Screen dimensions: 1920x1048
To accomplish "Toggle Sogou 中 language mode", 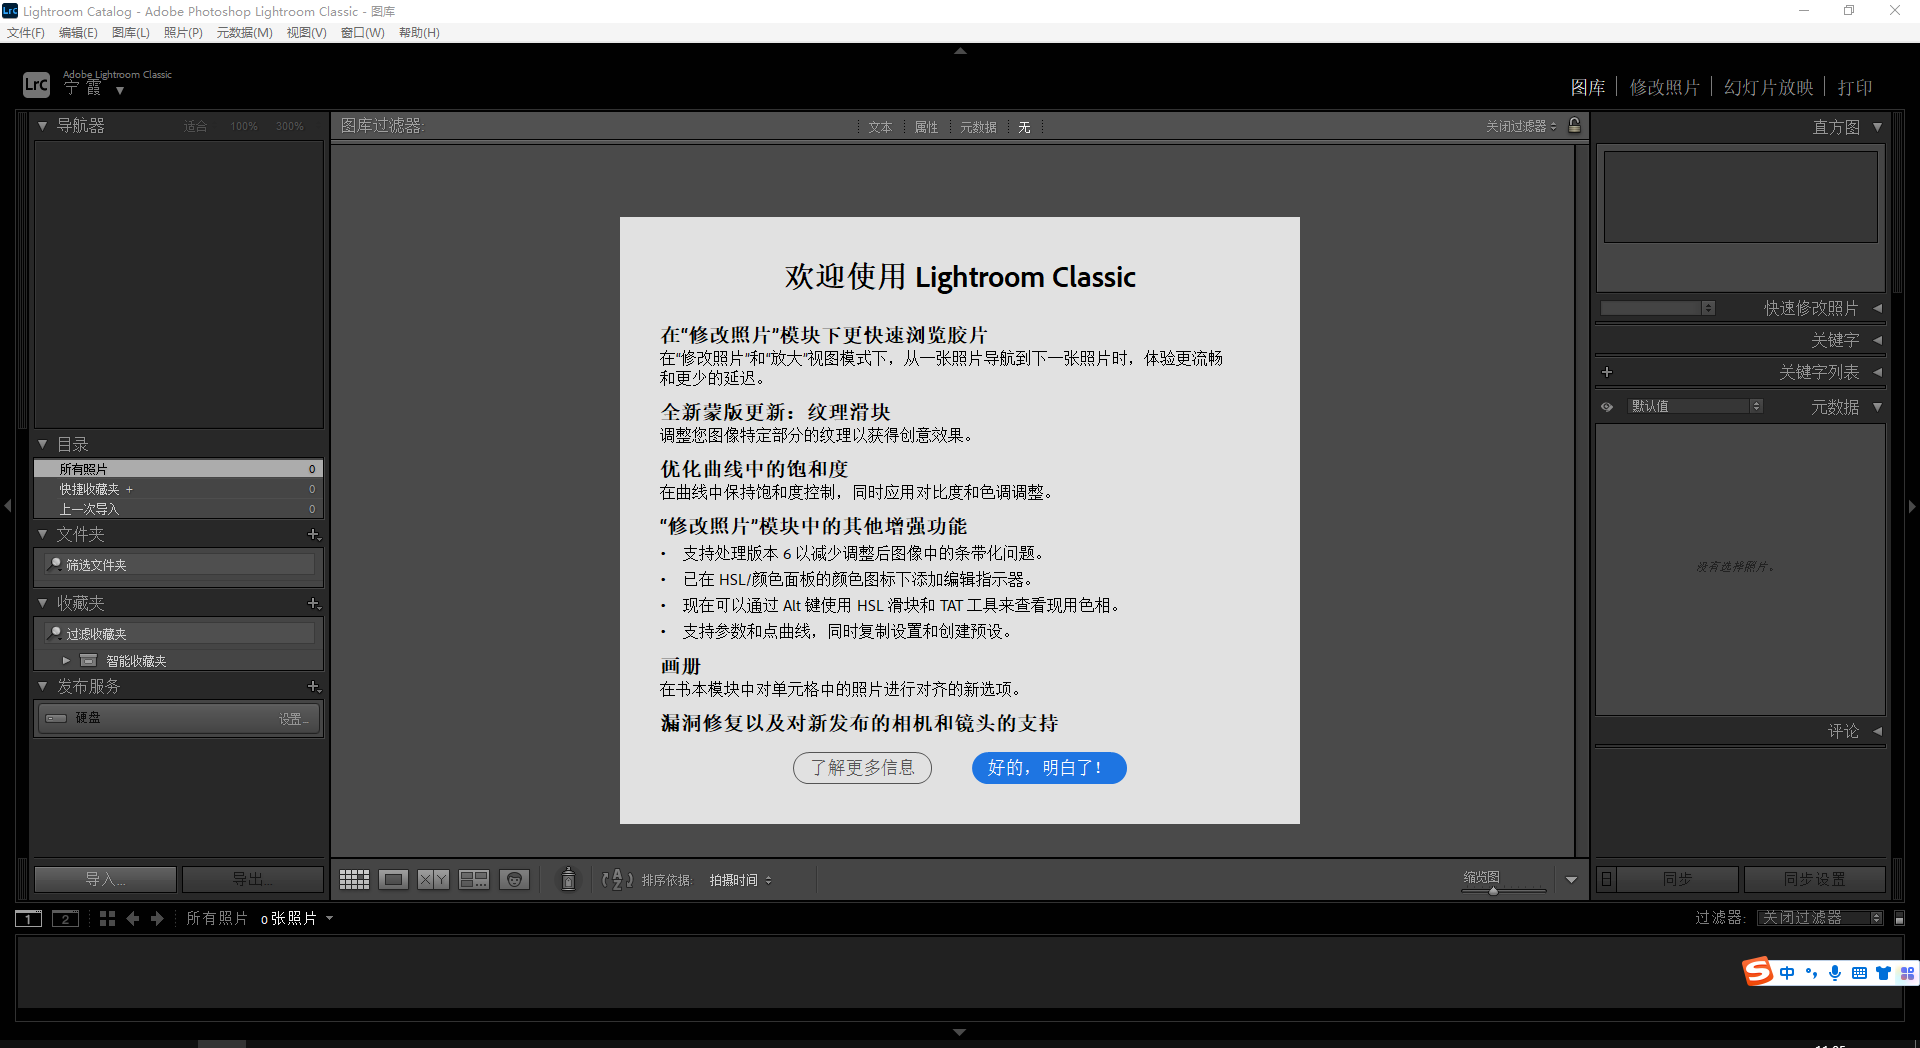I will (x=1787, y=973).
